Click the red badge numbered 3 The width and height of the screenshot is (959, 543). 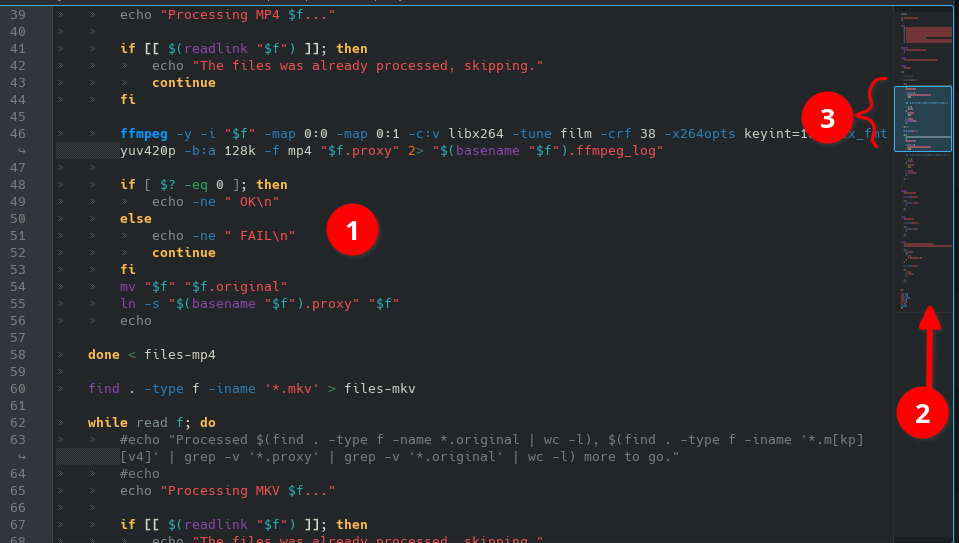tap(827, 118)
